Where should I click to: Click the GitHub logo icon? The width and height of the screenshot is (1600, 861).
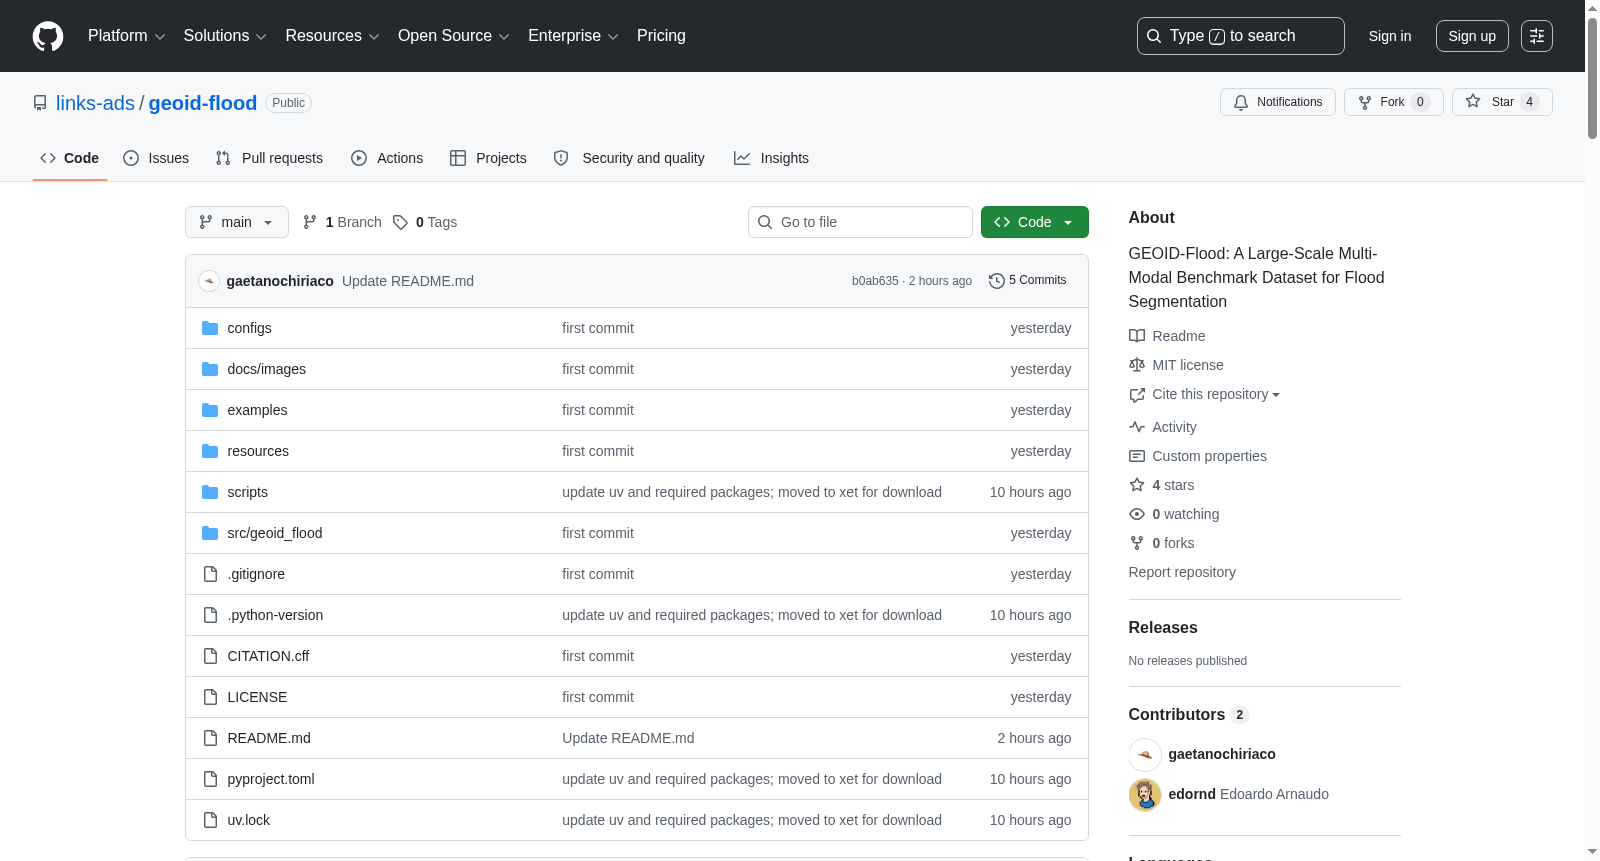point(48,36)
